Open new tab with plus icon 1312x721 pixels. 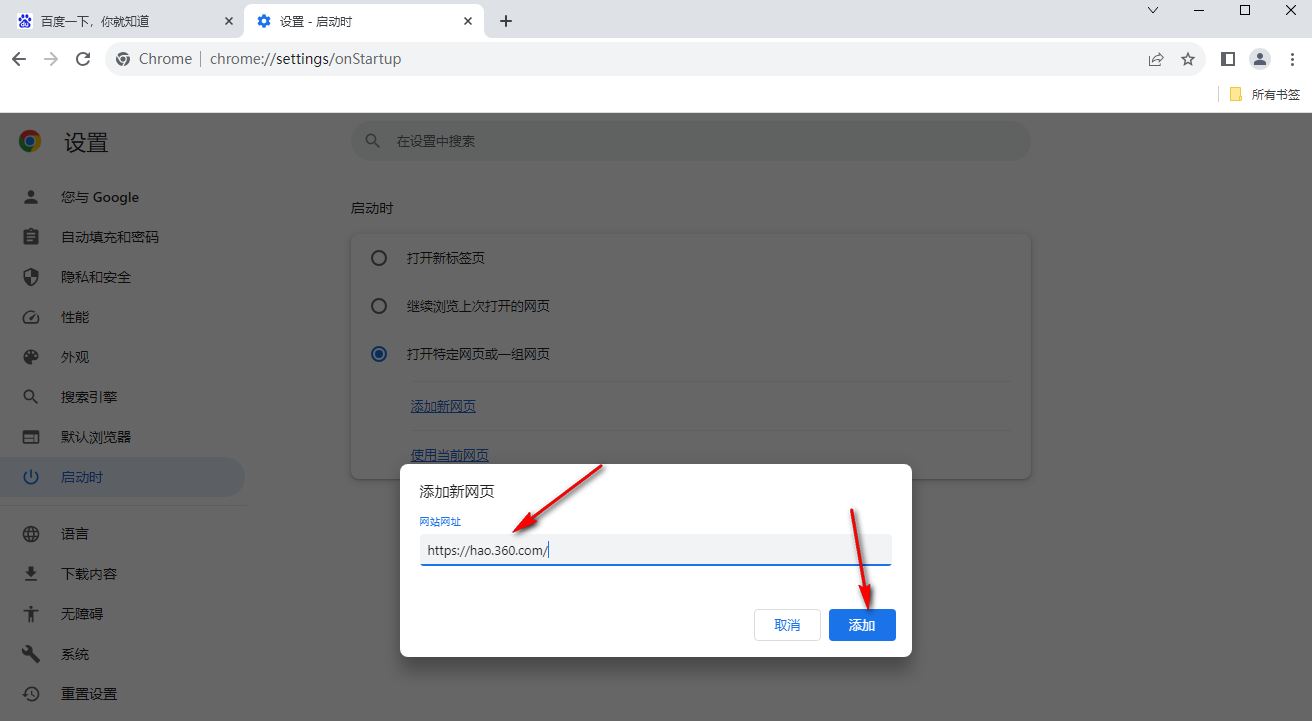tap(506, 21)
